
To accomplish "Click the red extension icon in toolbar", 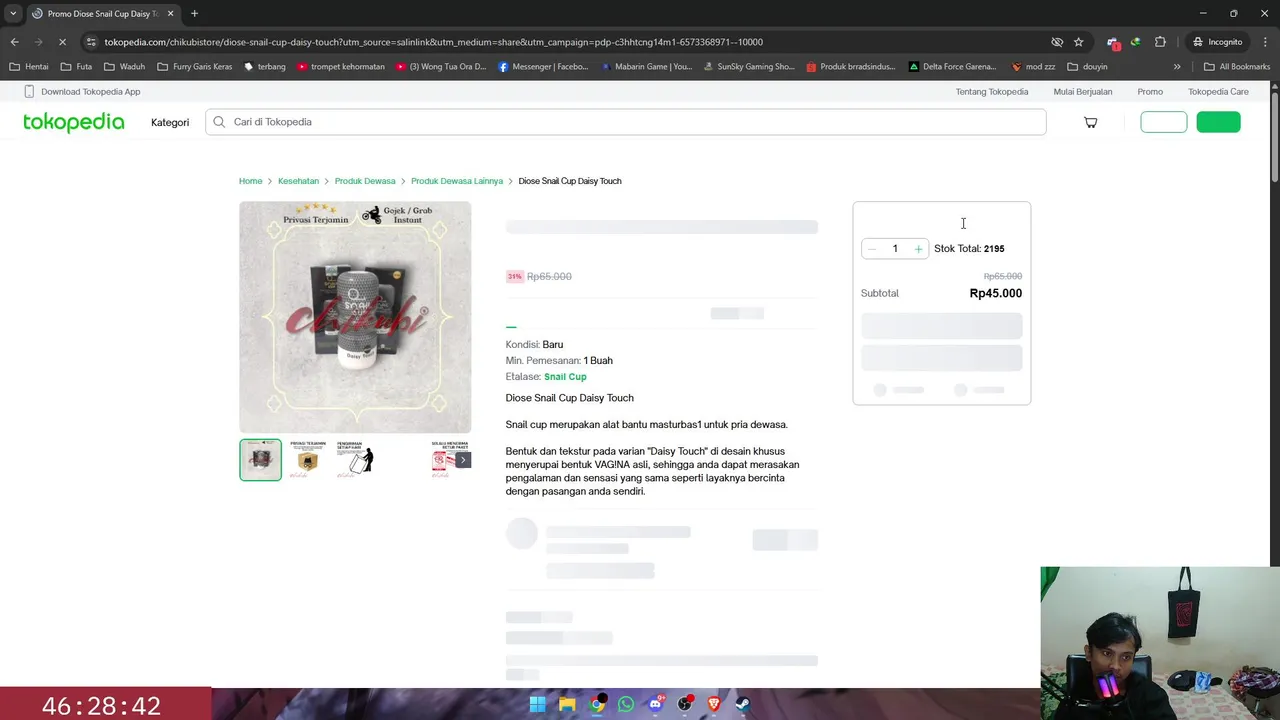I will click(x=1113, y=42).
